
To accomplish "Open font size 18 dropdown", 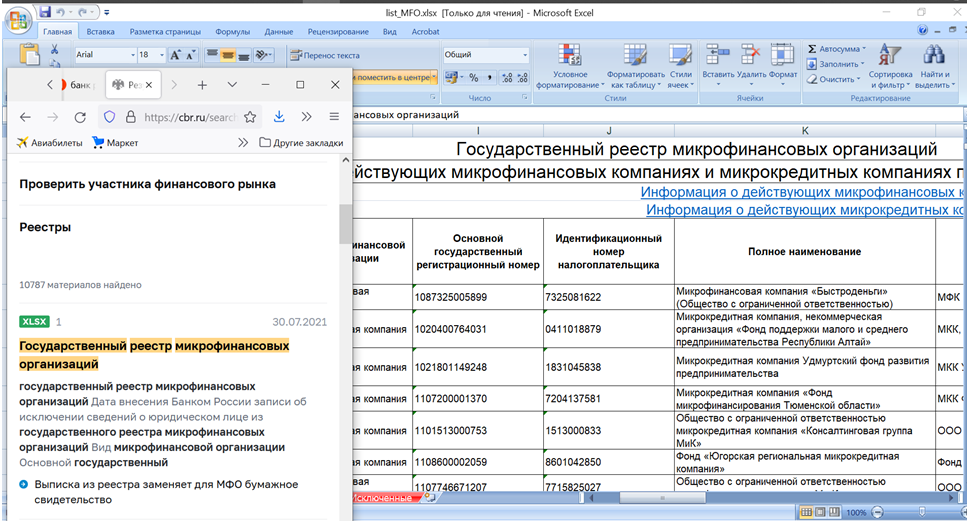I will point(162,55).
